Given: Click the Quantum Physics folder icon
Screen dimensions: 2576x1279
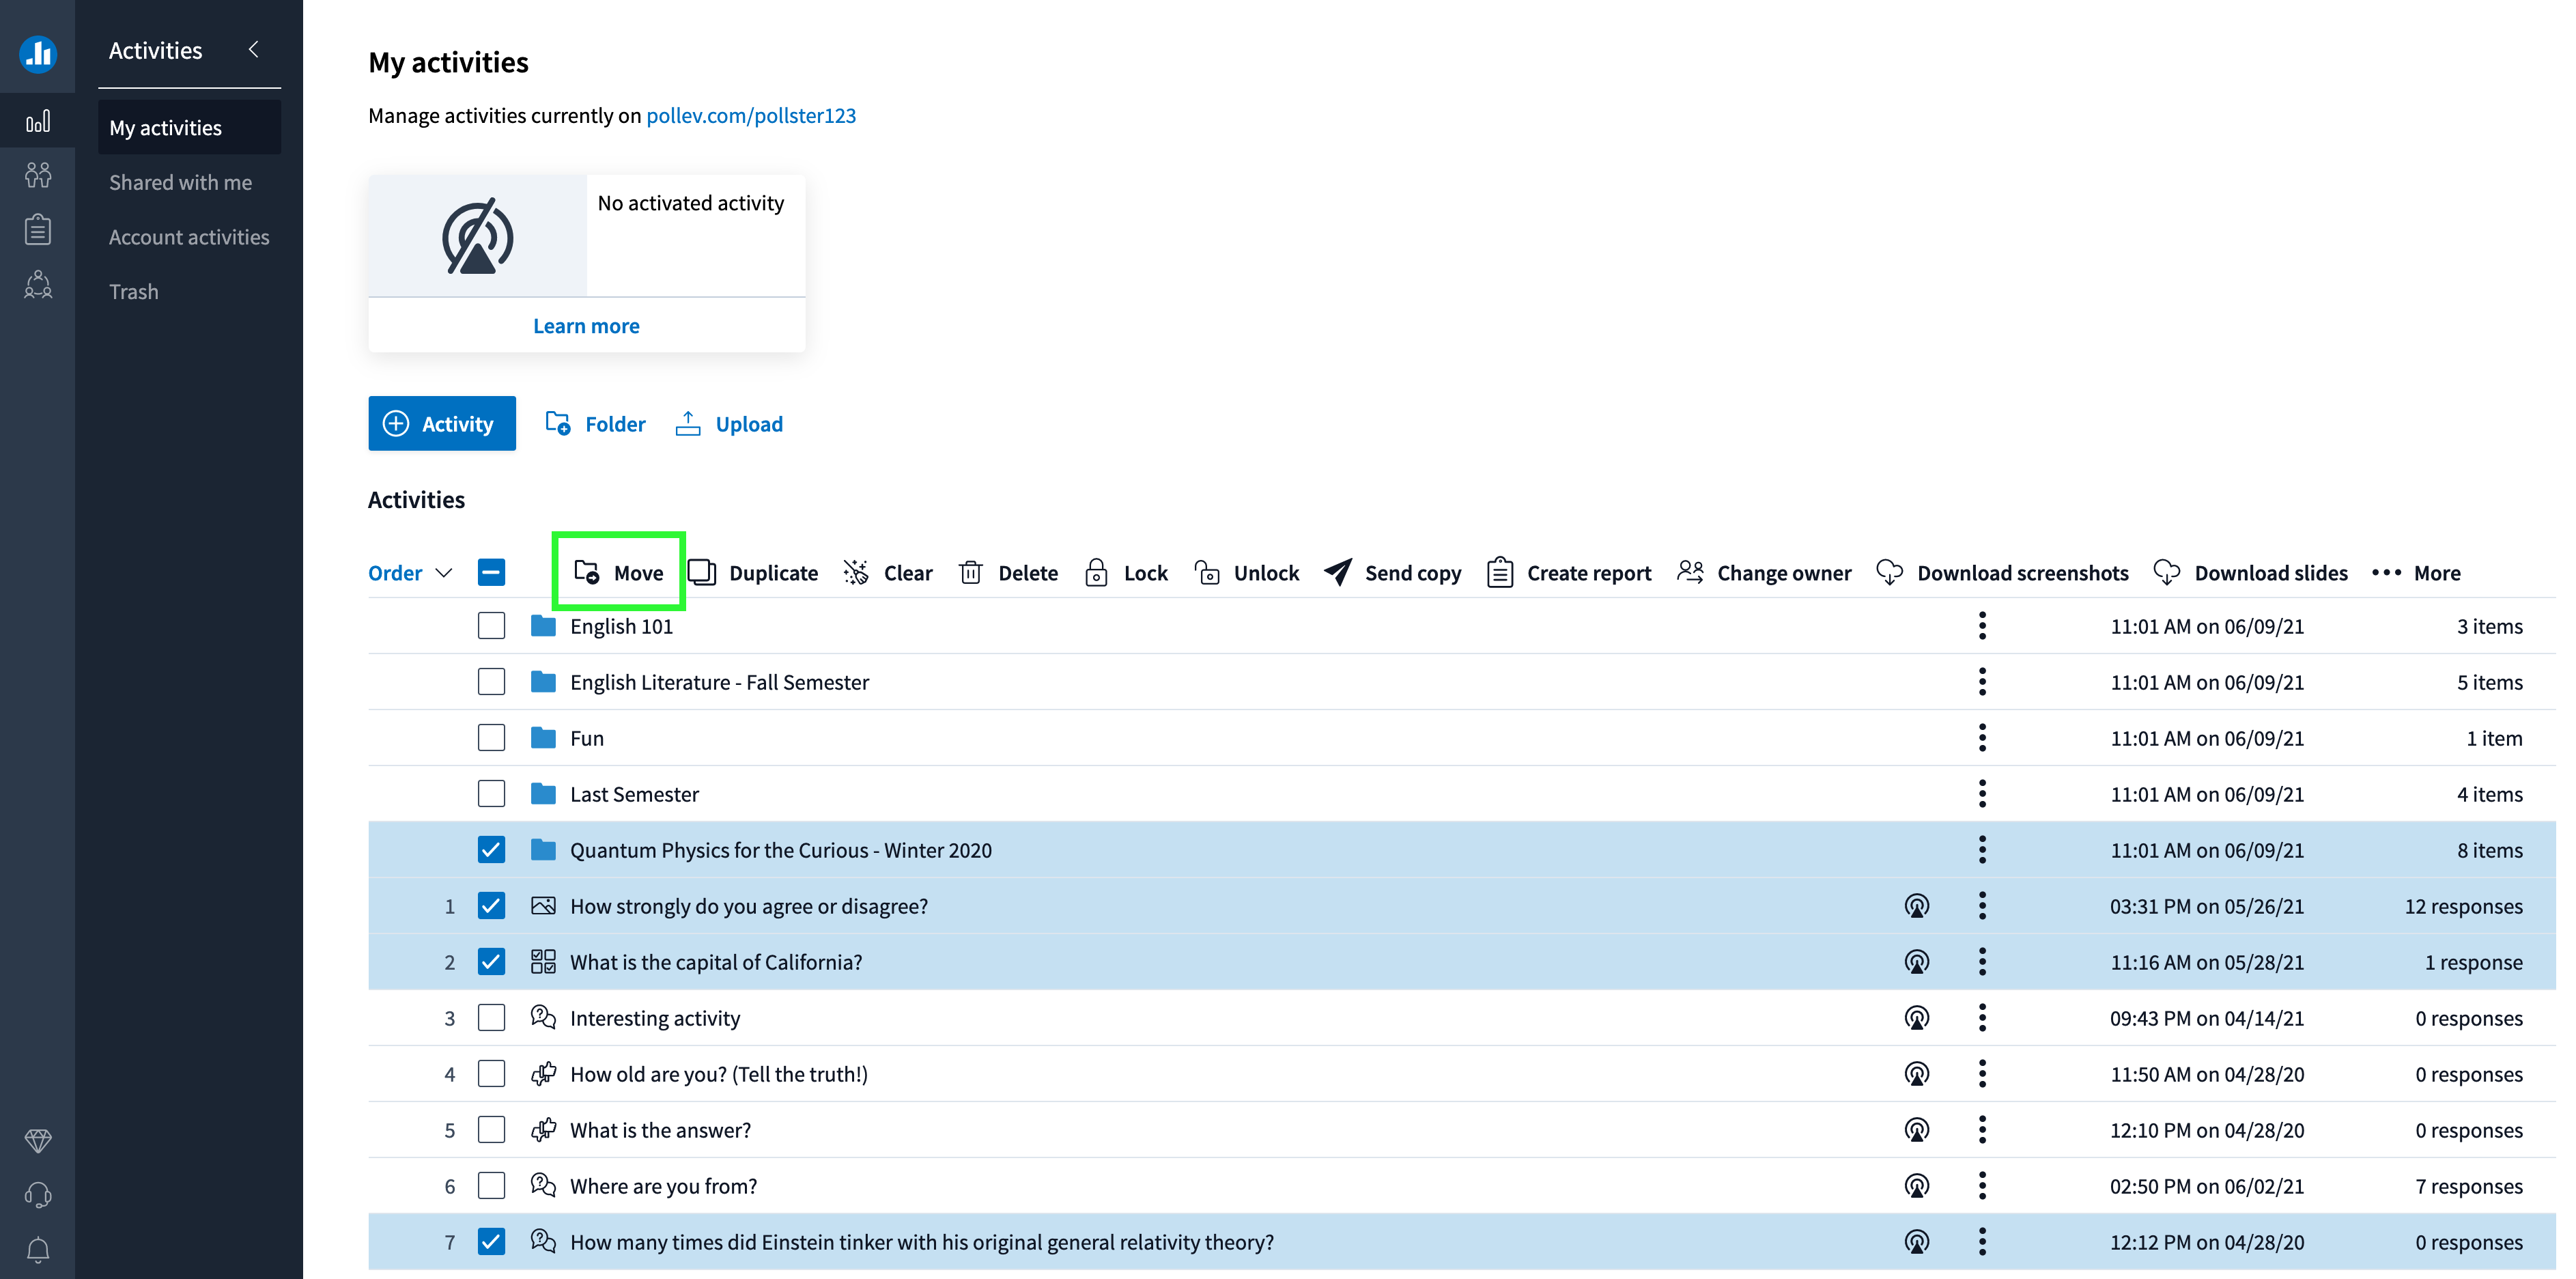Looking at the screenshot, I should click(x=543, y=850).
